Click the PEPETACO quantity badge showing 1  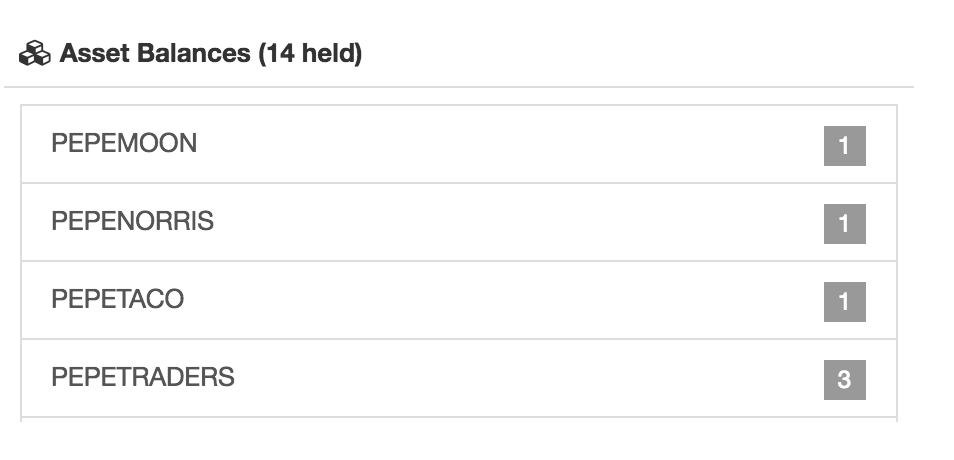pyautogui.click(x=844, y=301)
